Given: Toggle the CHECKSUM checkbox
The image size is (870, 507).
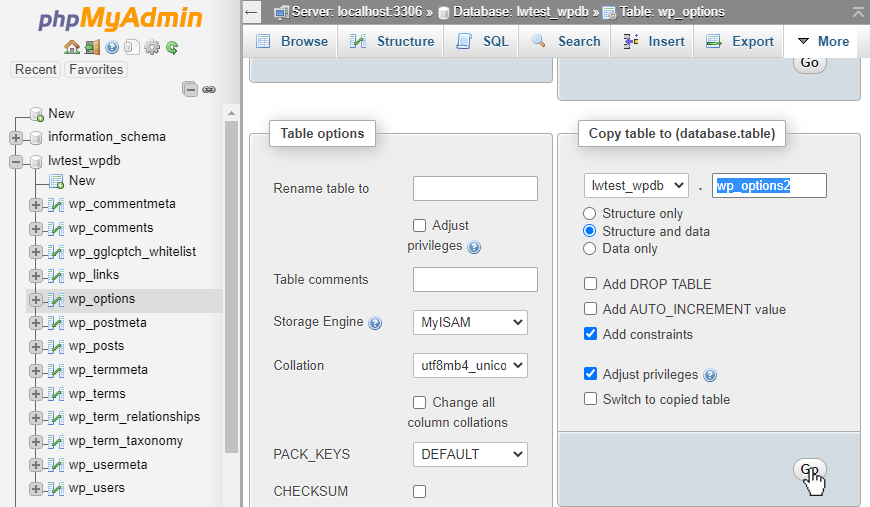Looking at the screenshot, I should 420,491.
